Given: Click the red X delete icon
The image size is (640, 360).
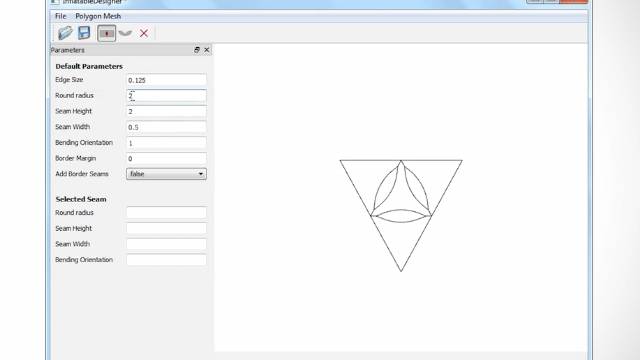Looking at the screenshot, I should tap(144, 33).
